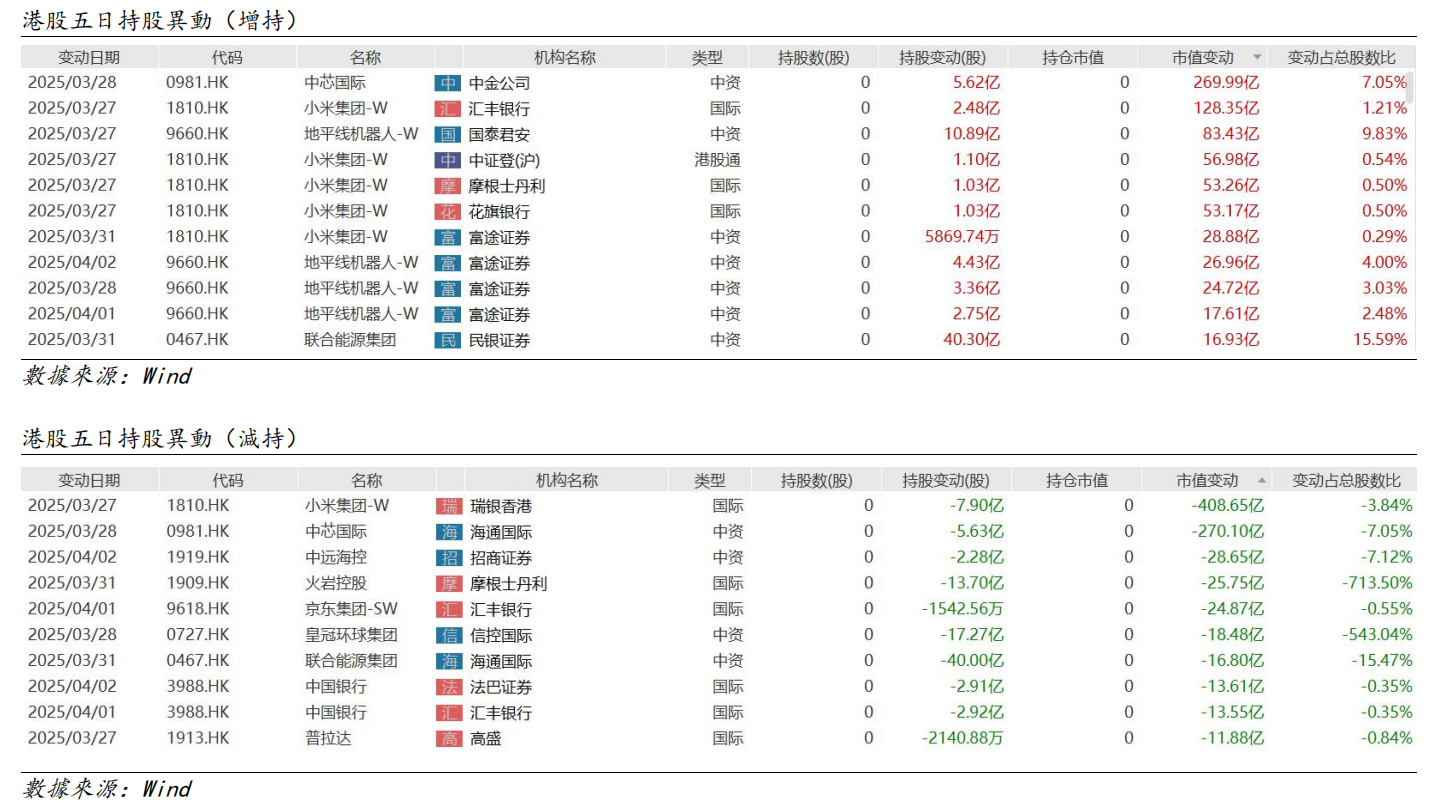Click the 摩根士丹利 badge in the 53.26亿 row
The width and height of the screenshot is (1430, 804).
pos(449,186)
